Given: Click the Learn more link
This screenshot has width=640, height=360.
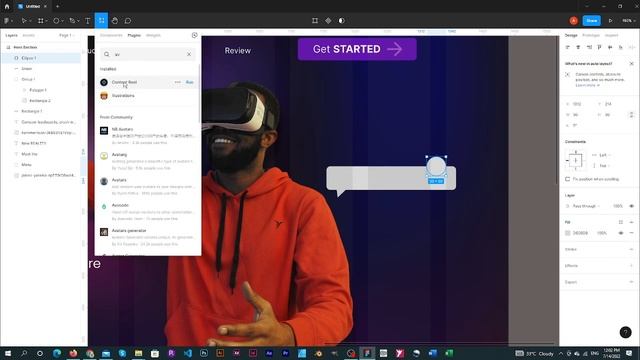Looking at the screenshot, I should (x=587, y=85).
